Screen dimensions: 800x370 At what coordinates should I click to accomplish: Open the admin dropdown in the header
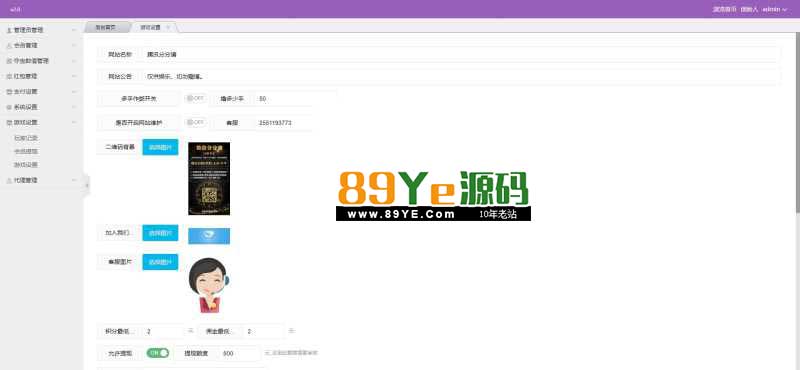[774, 9]
